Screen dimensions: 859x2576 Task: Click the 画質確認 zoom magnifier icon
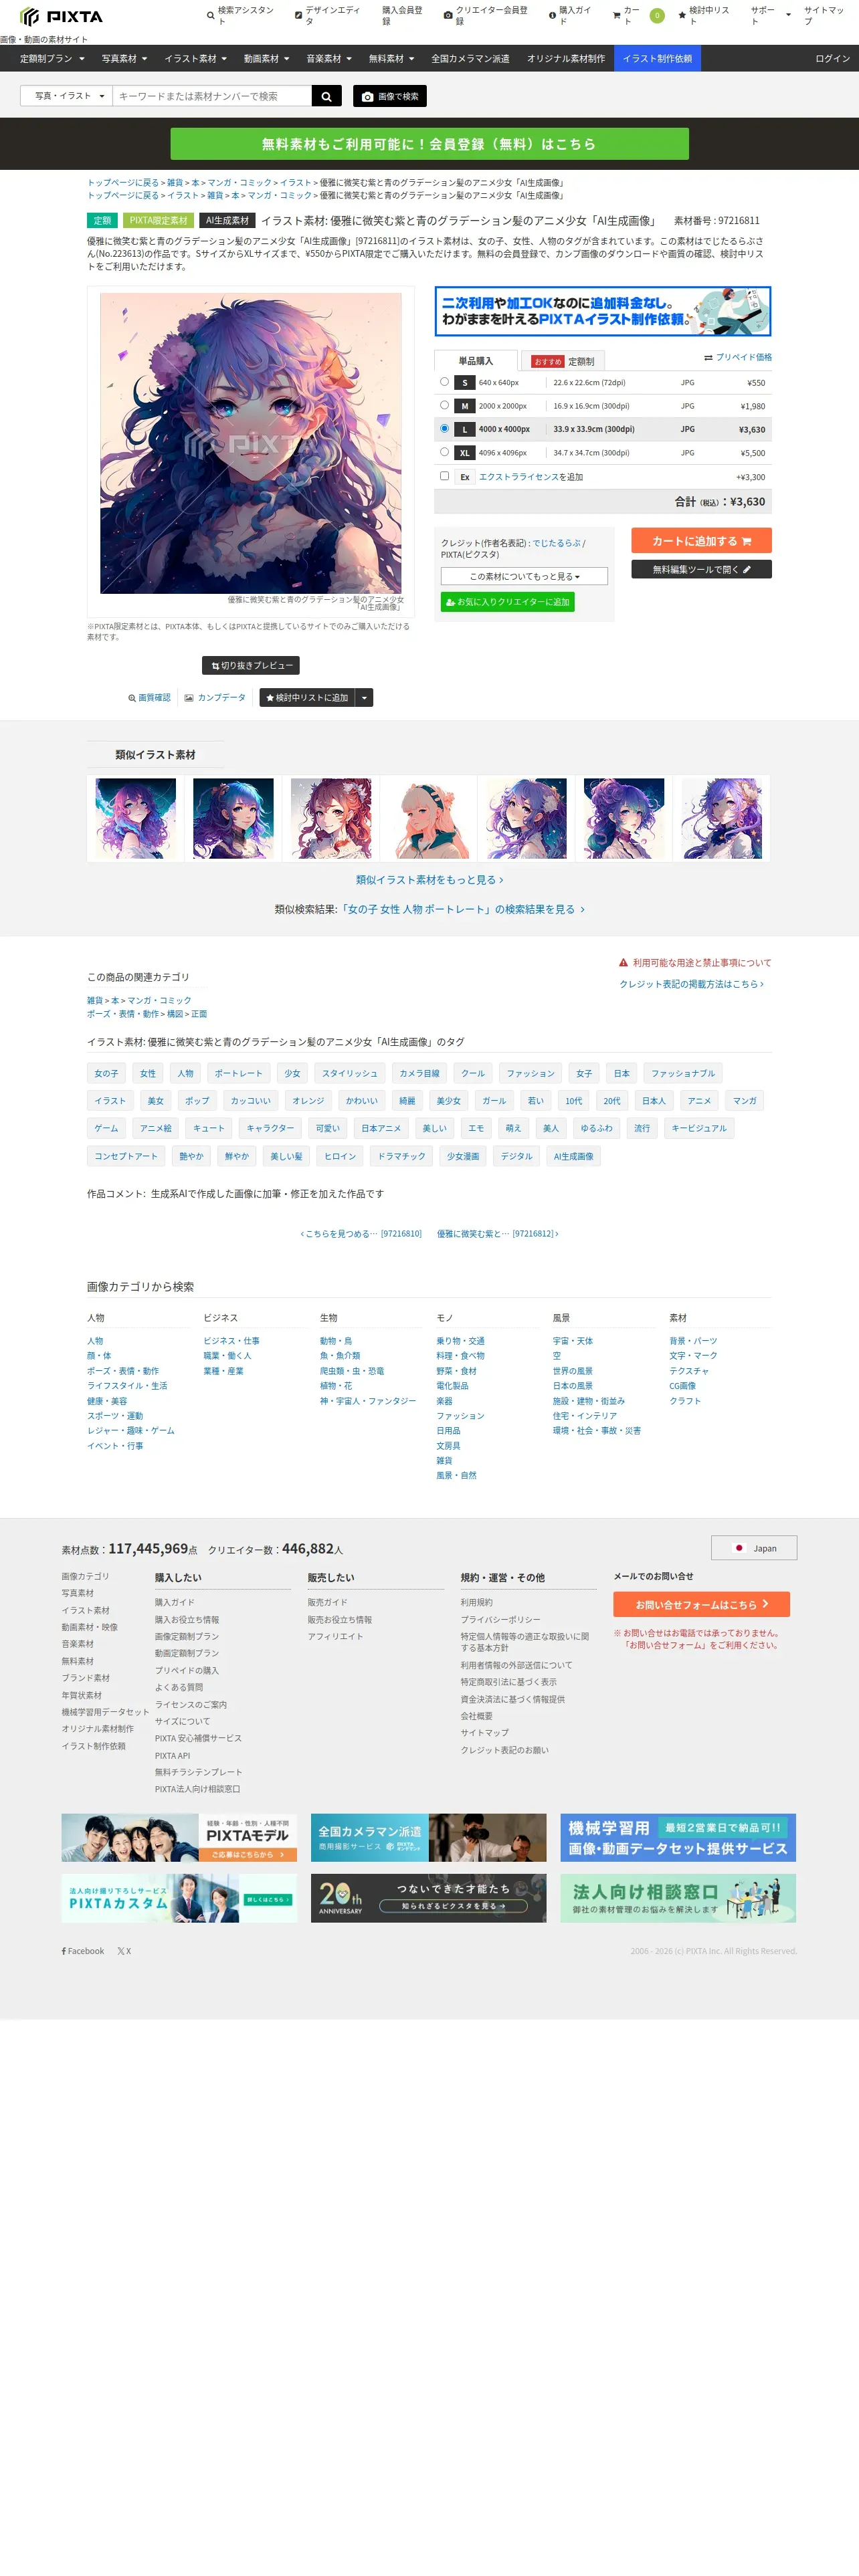(132, 698)
